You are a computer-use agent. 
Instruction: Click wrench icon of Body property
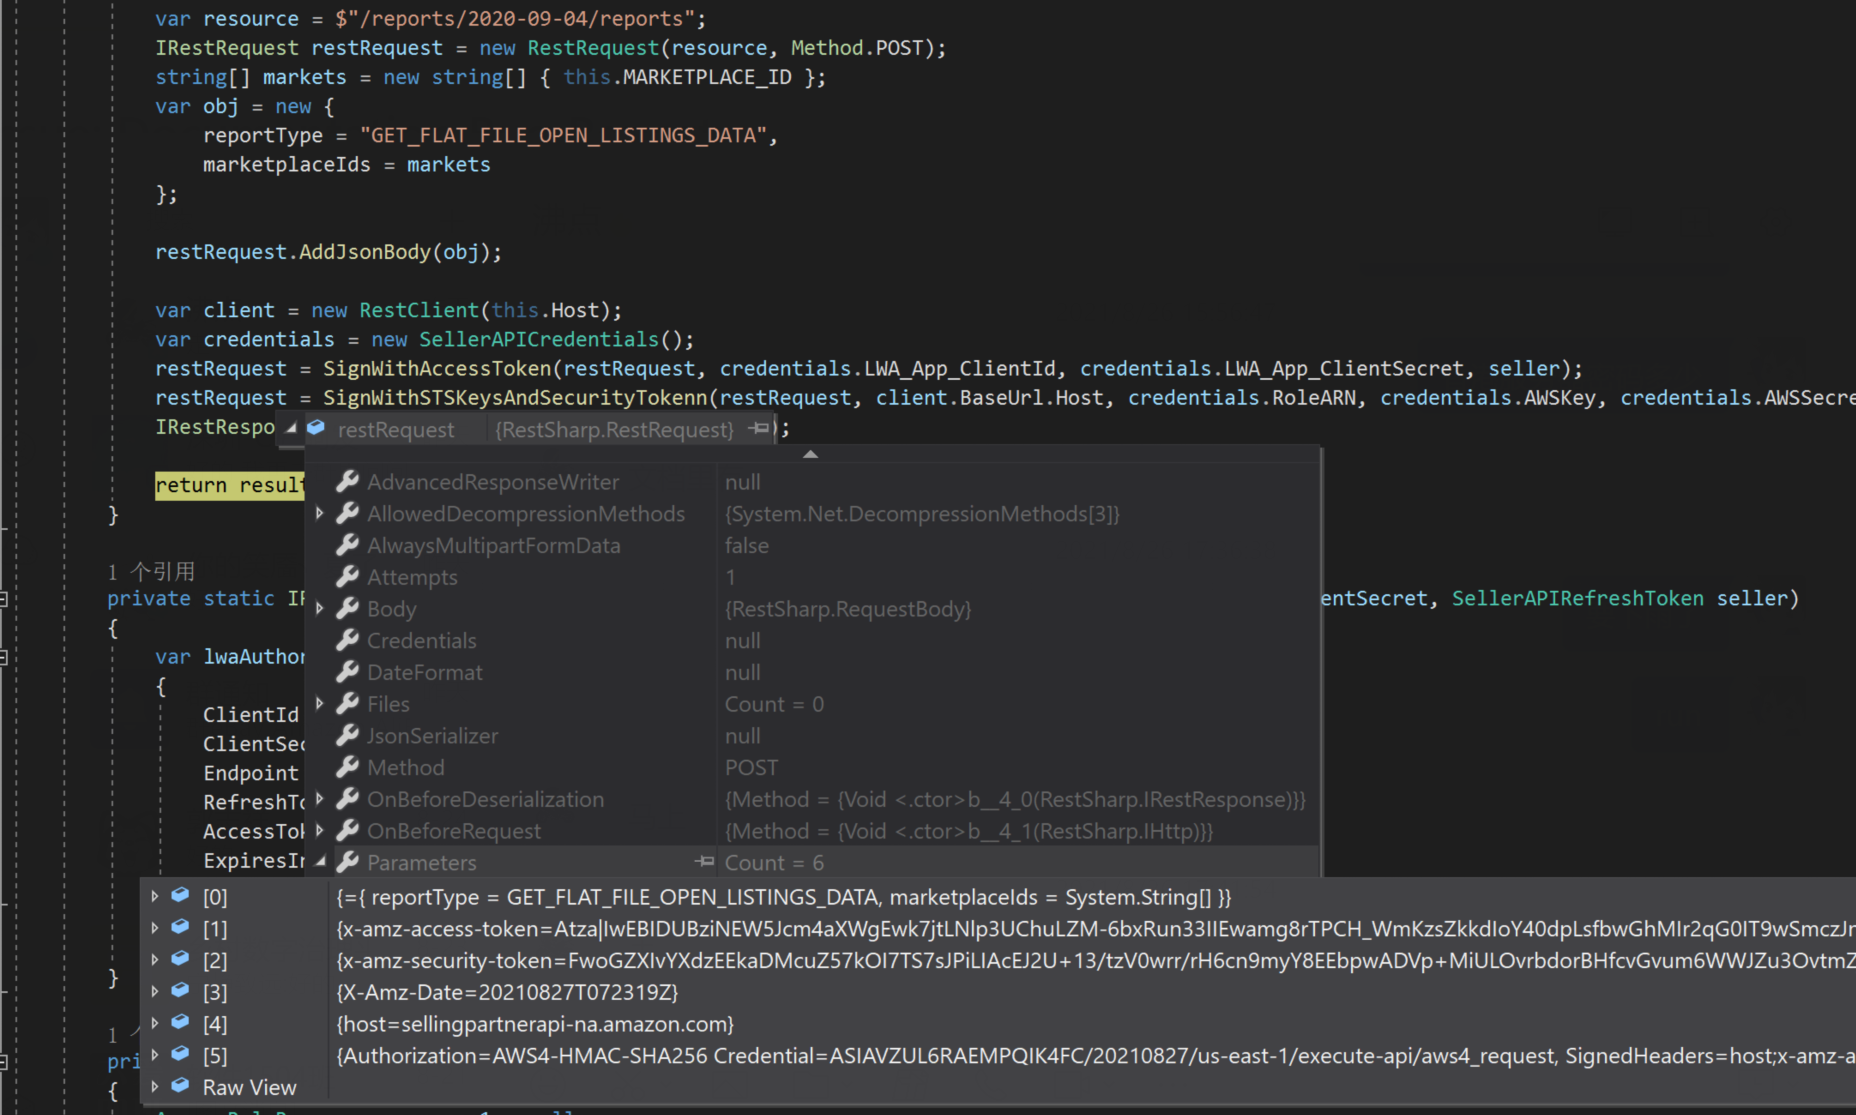pos(347,609)
